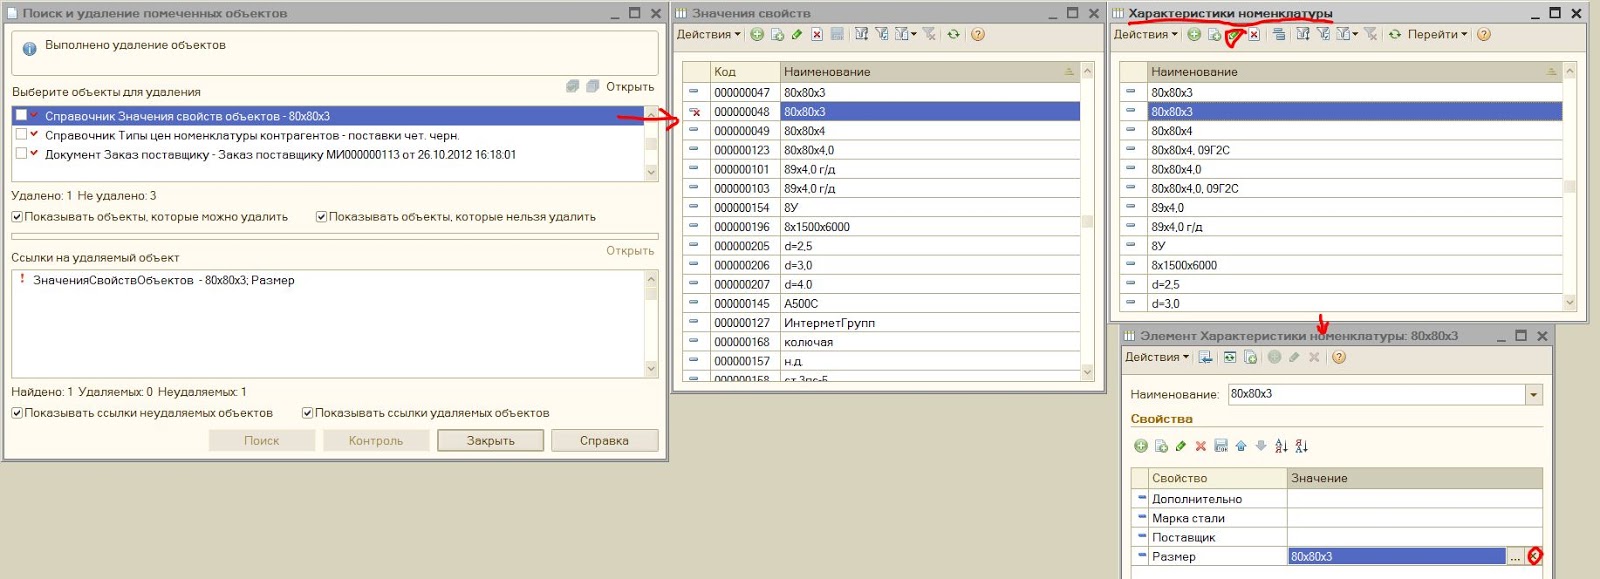Select Марка стали property row
The width and height of the screenshot is (1600, 579).
1337,518
